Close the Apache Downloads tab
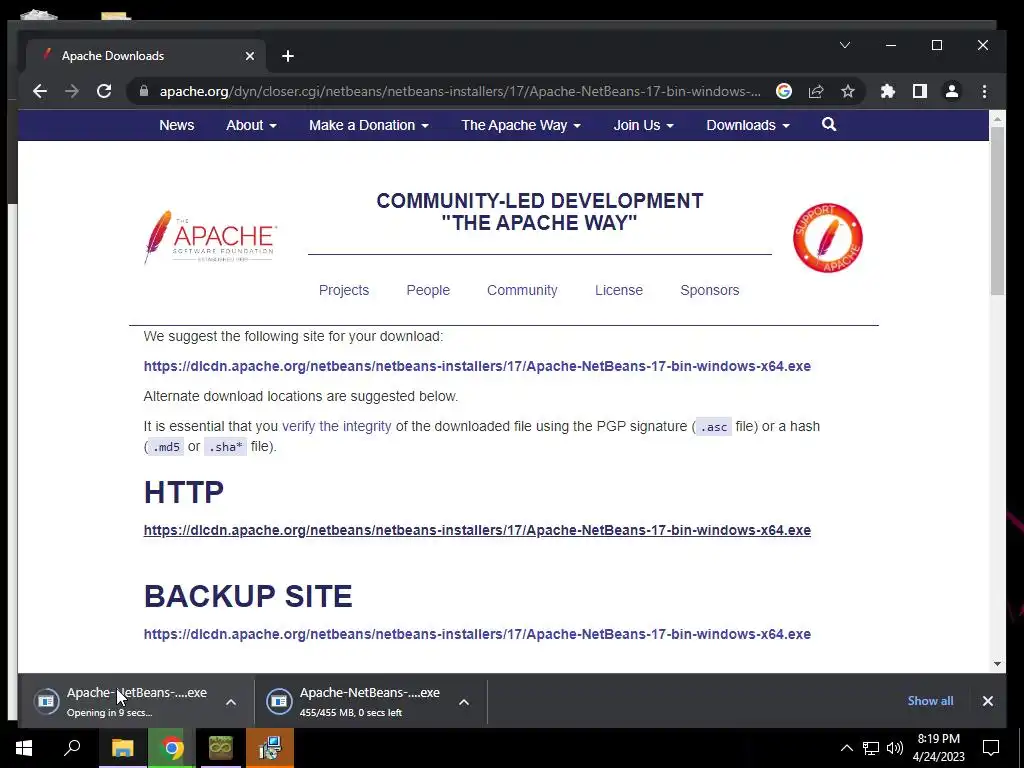 tap(249, 56)
